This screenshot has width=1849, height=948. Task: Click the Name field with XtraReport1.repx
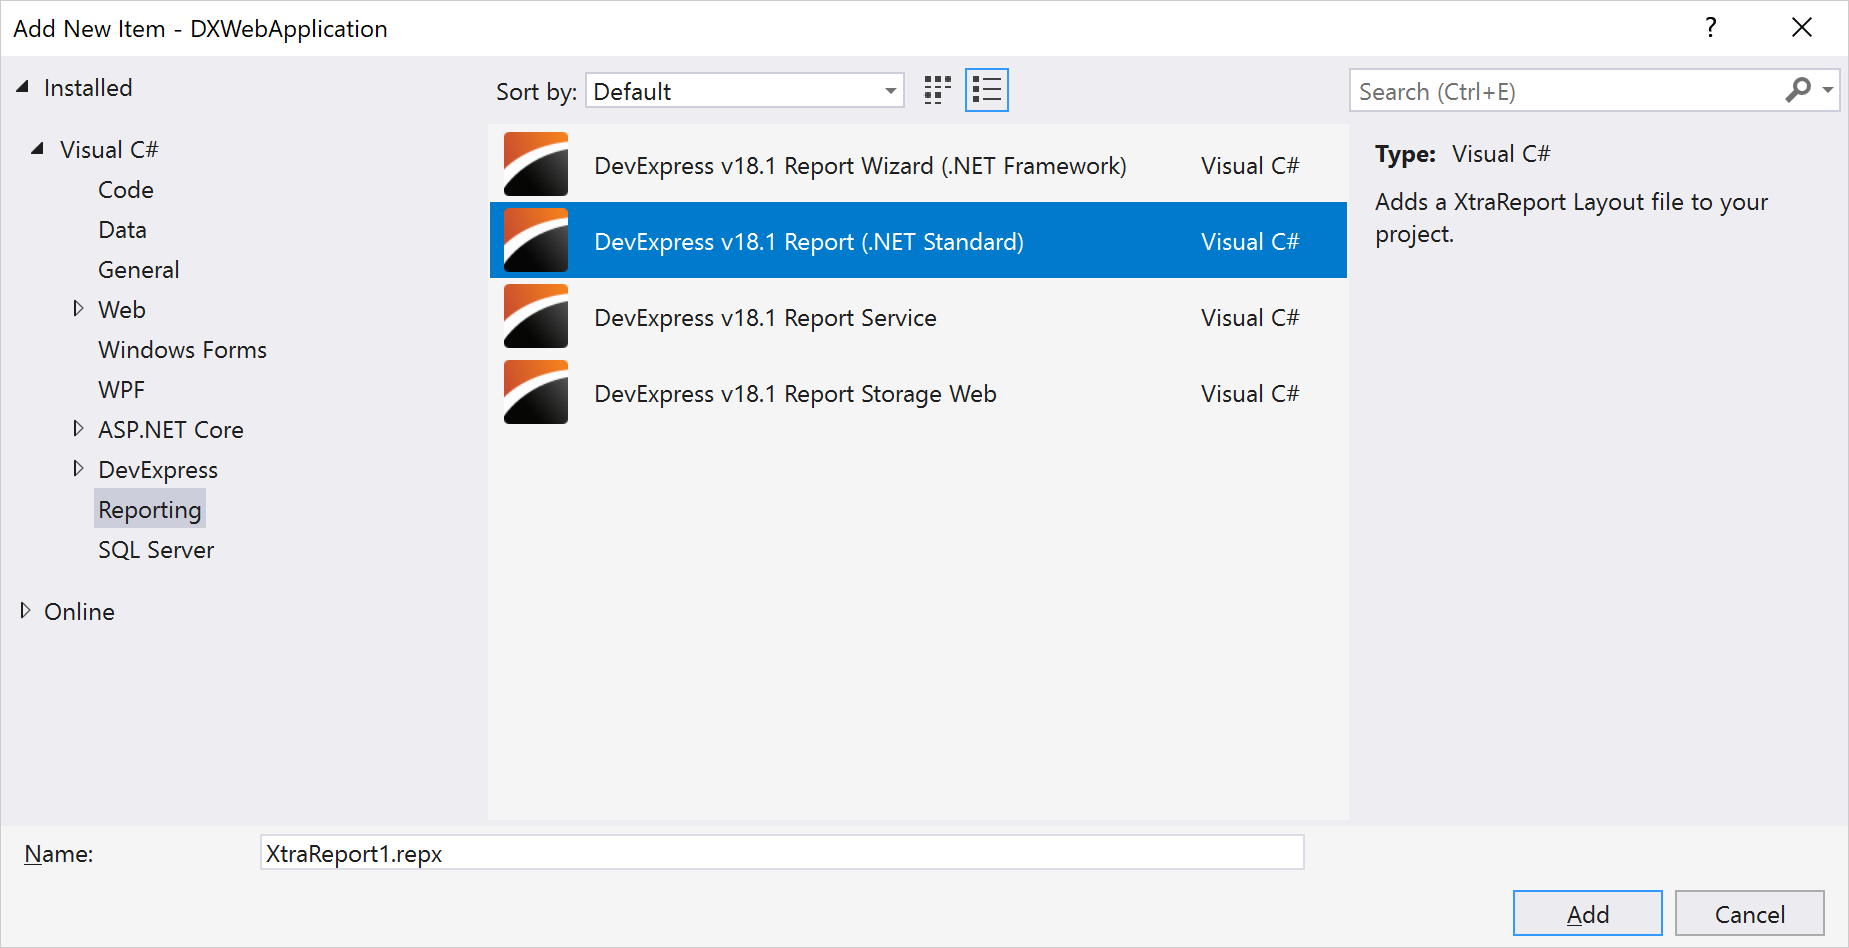point(780,853)
